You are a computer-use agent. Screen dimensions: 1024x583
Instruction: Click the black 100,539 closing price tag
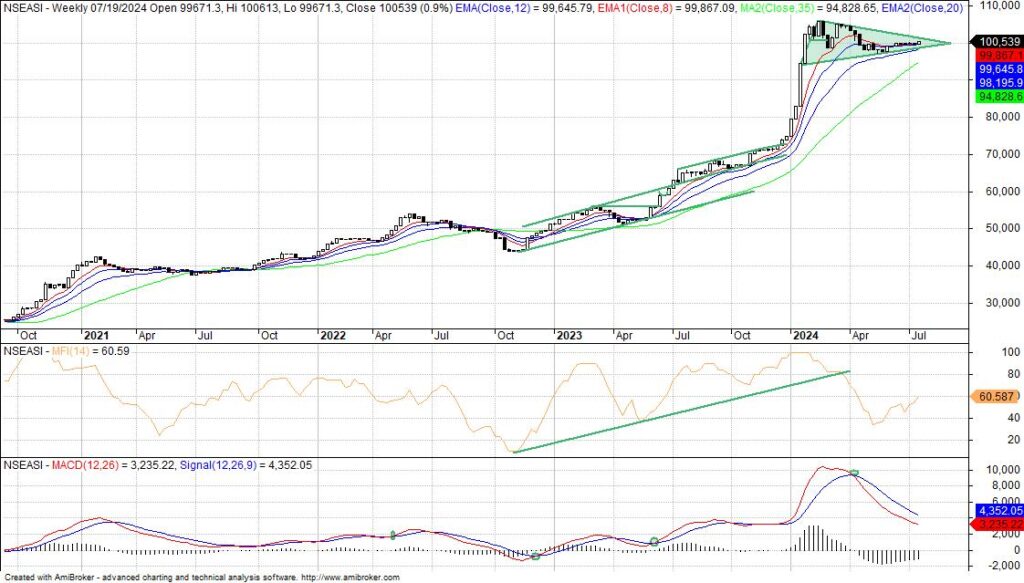pyautogui.click(x=999, y=41)
